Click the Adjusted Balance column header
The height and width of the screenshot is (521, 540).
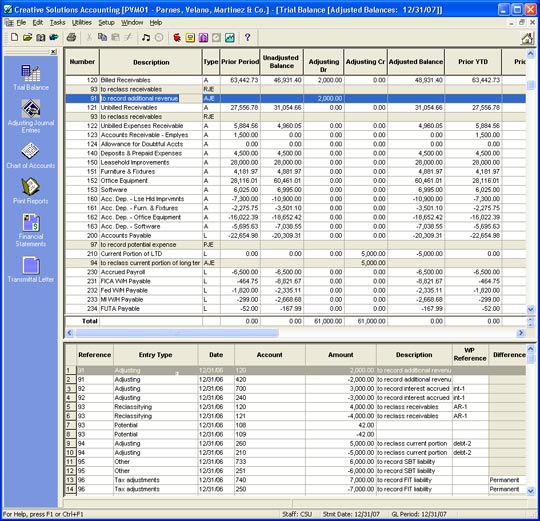(x=416, y=62)
